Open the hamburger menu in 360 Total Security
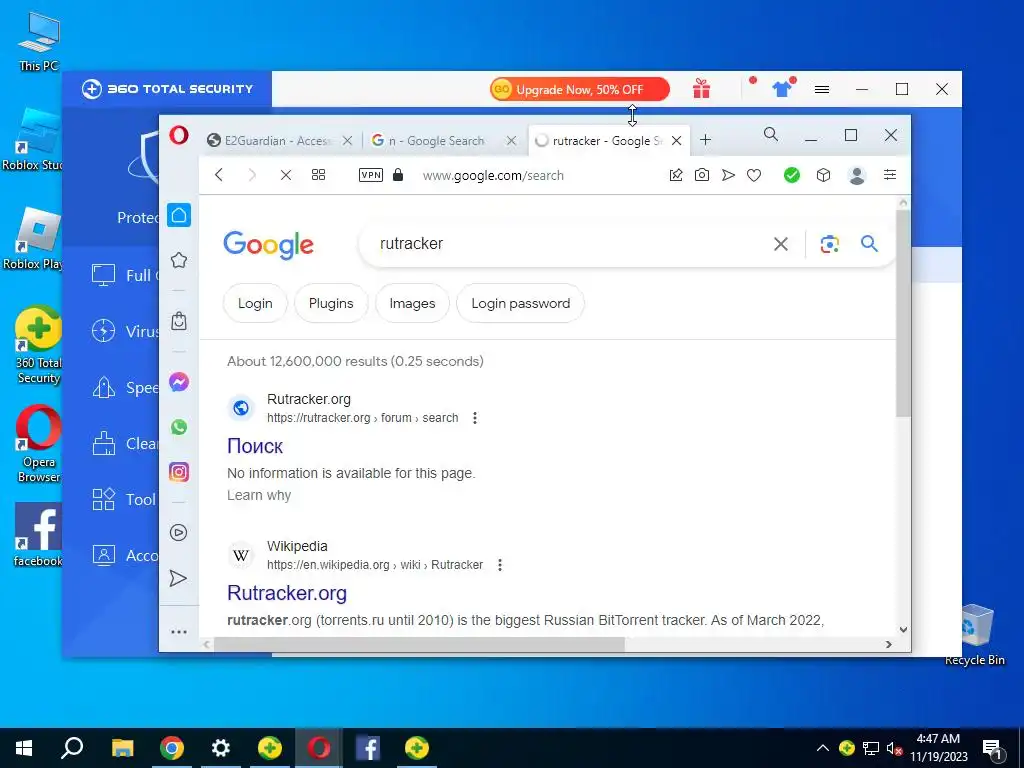This screenshot has width=1024, height=768. point(822,89)
